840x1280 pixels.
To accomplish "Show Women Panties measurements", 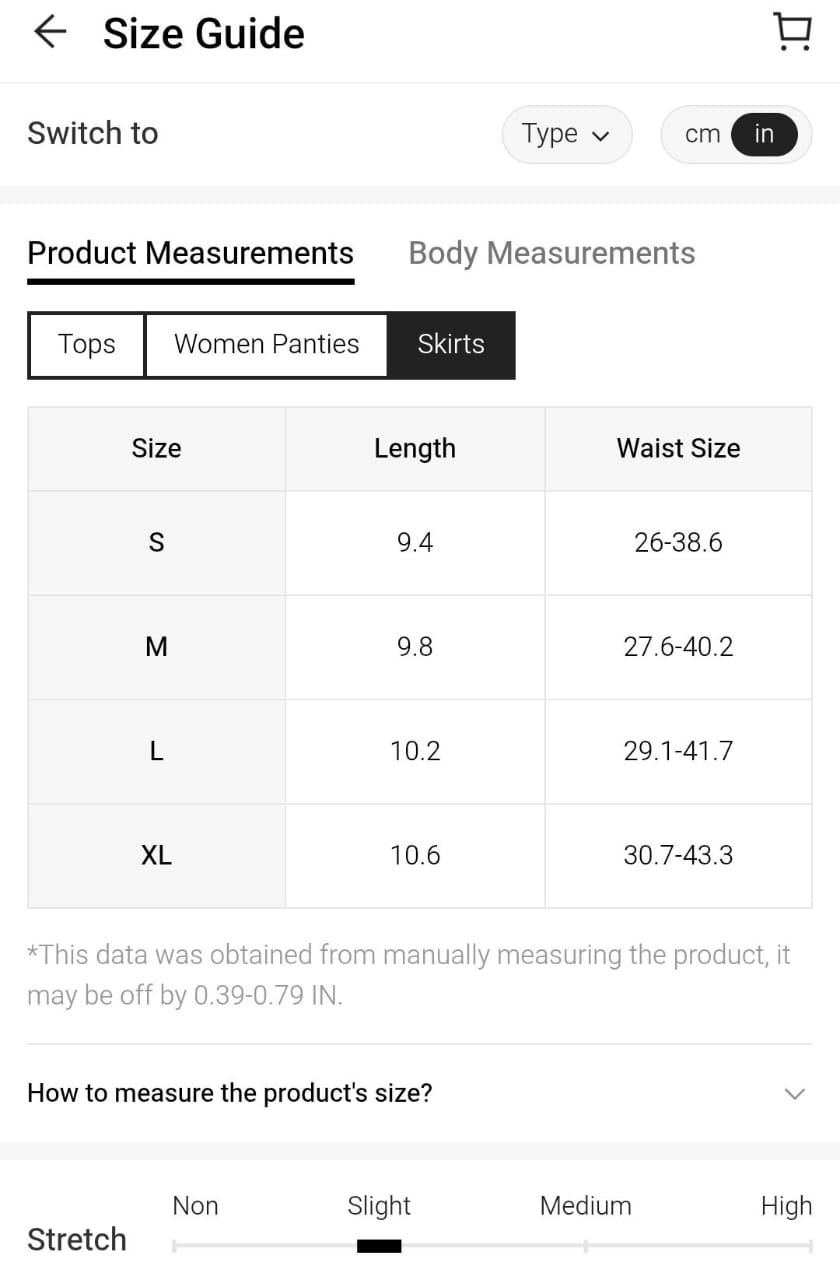I will (266, 345).
